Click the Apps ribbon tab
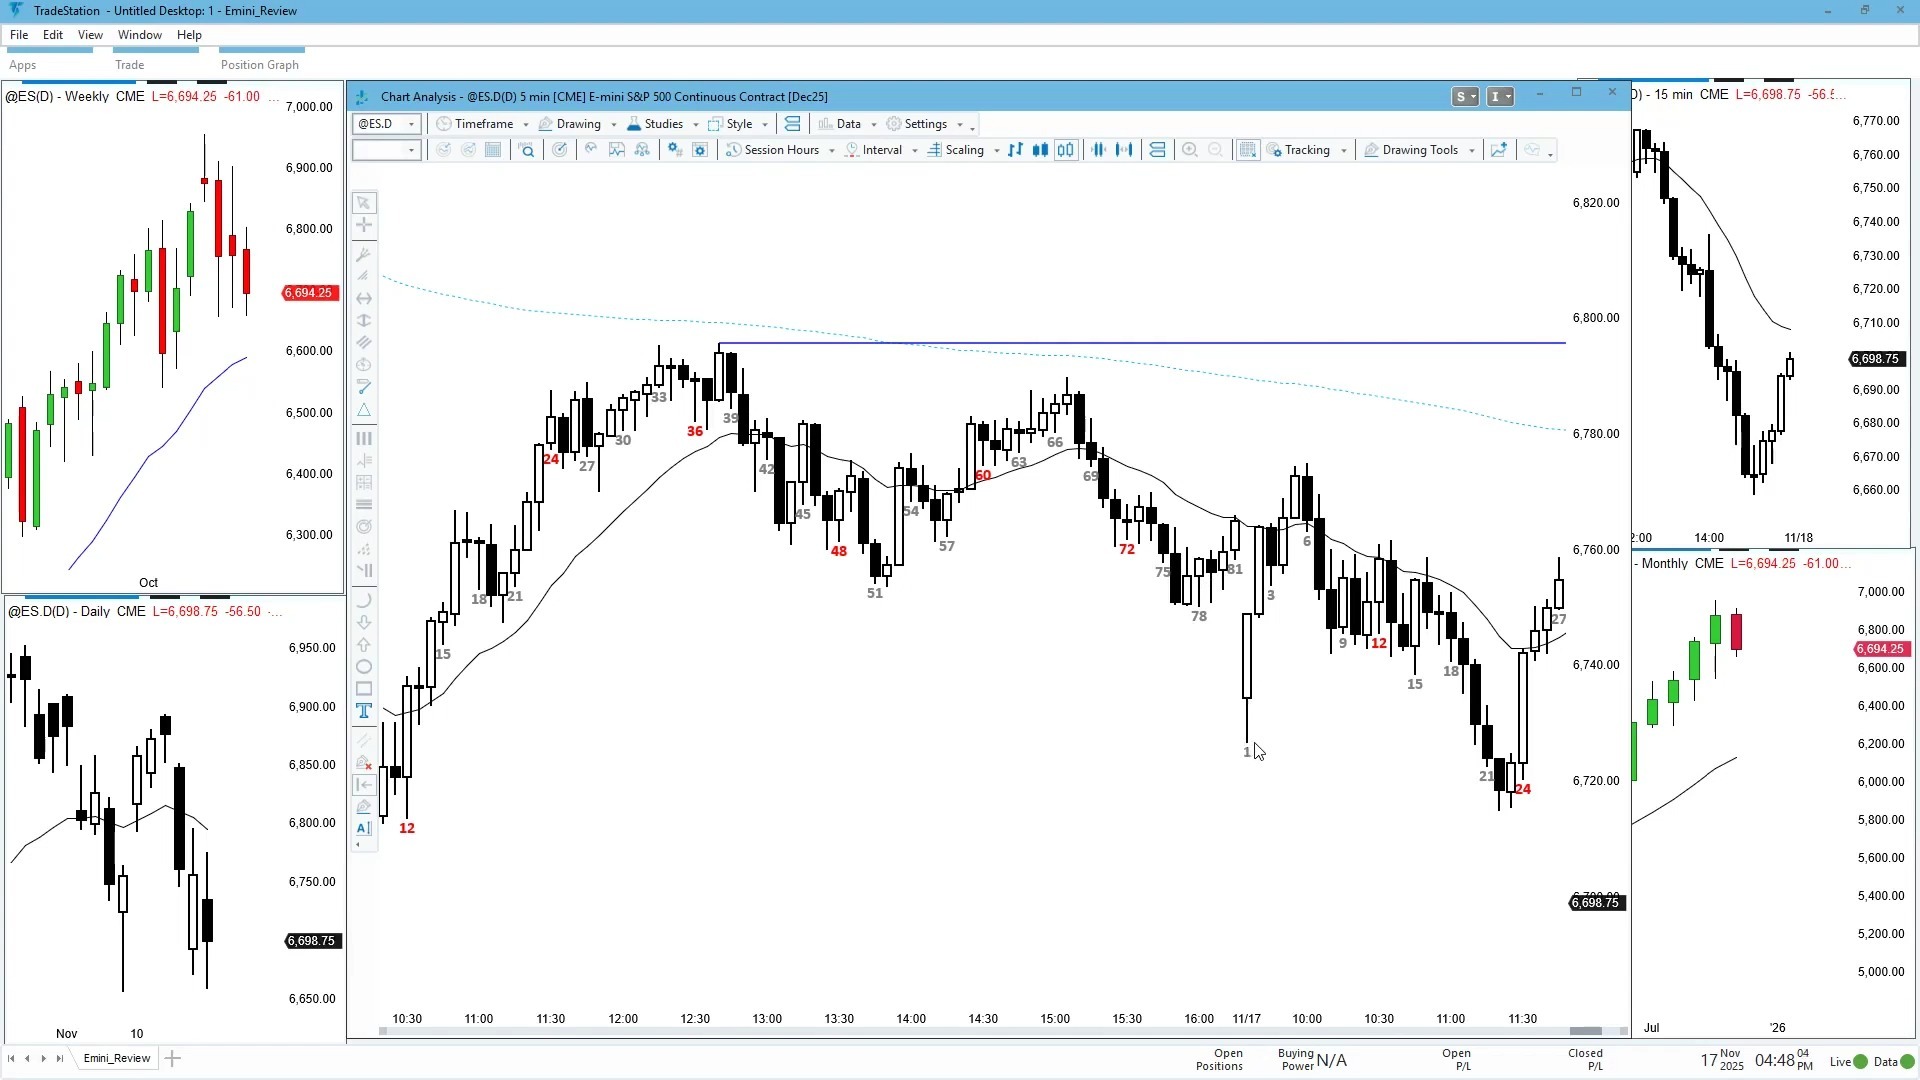 coord(23,65)
